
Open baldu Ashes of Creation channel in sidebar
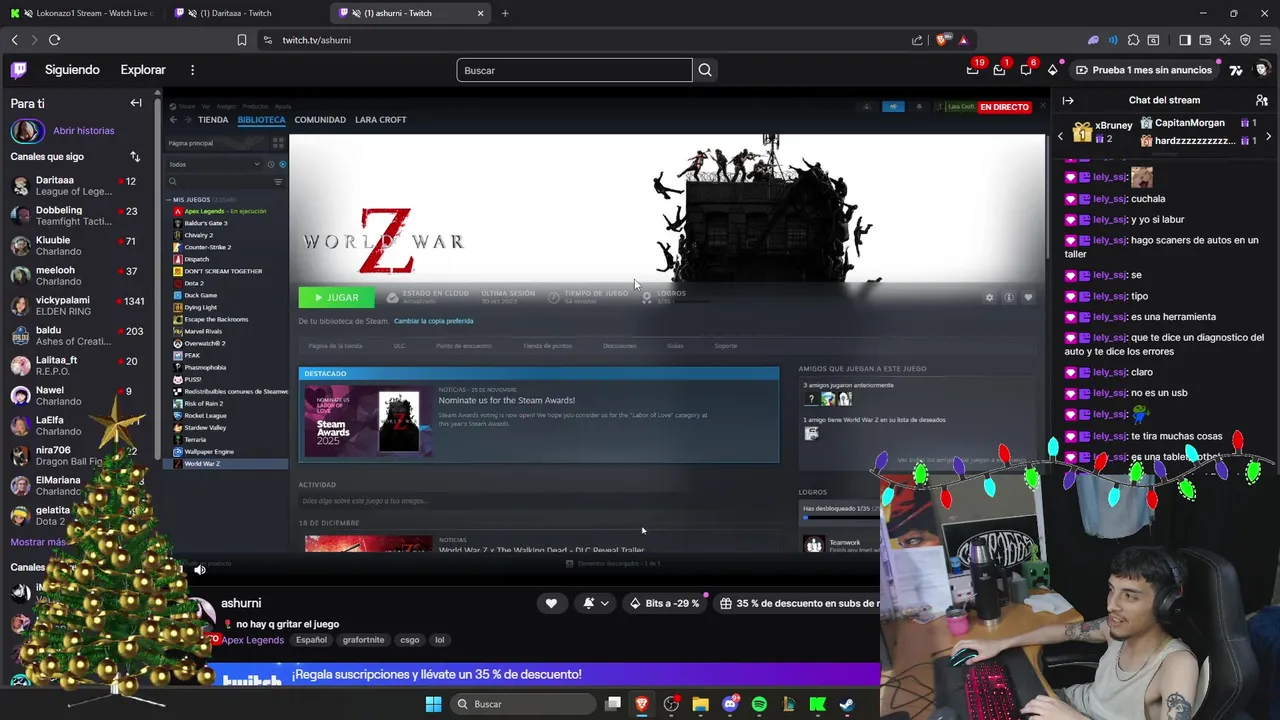[x=75, y=336]
